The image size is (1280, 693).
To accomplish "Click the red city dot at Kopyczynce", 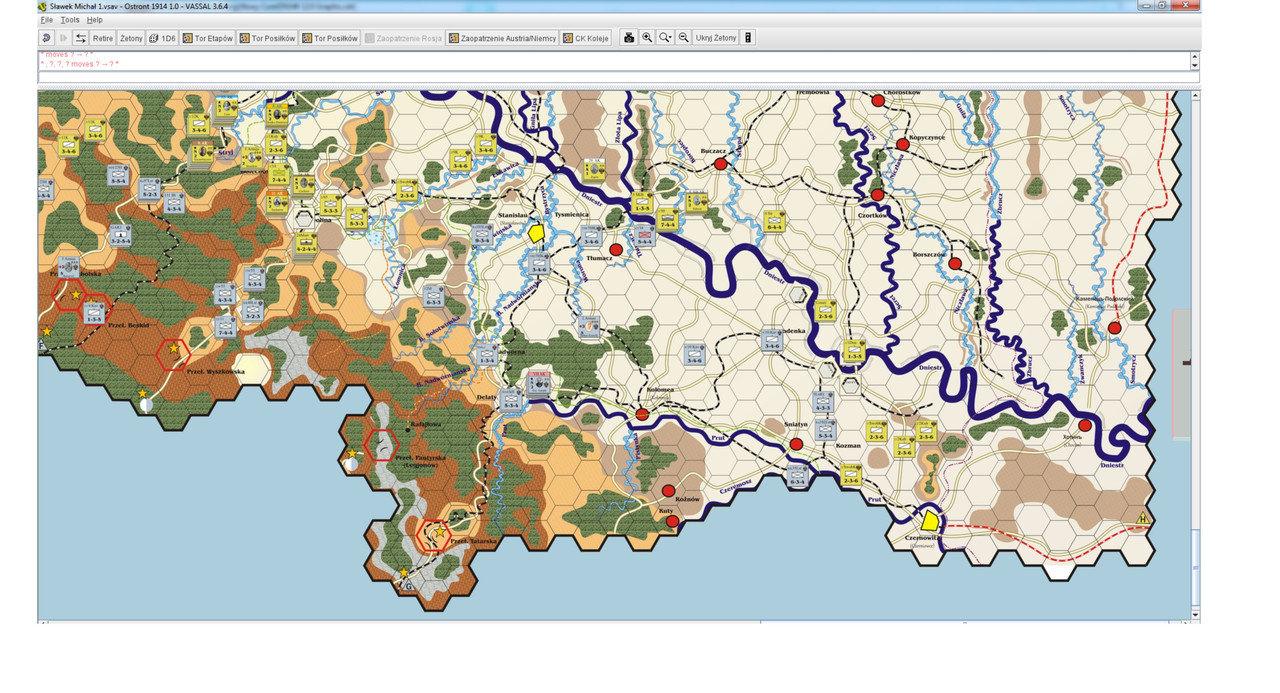I will click(x=903, y=144).
